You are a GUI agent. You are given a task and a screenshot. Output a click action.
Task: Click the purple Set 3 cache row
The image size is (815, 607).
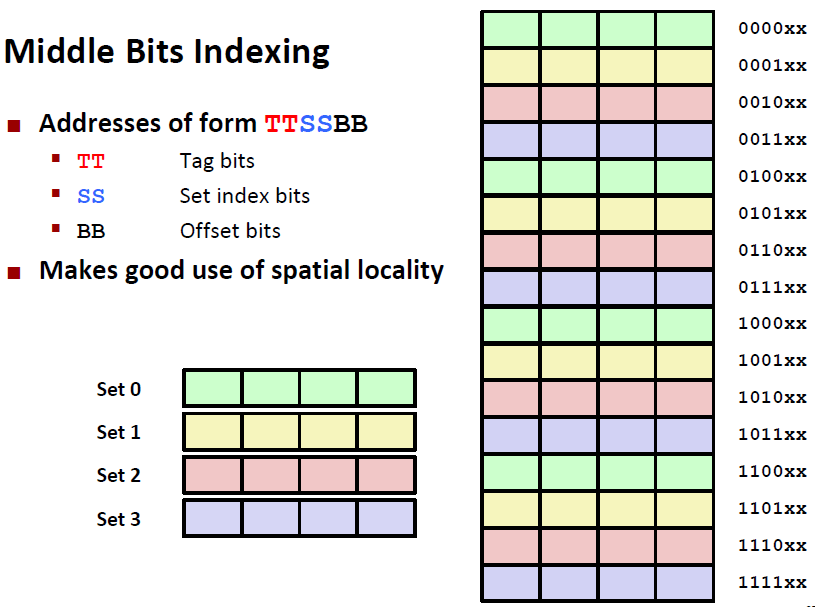(x=299, y=518)
